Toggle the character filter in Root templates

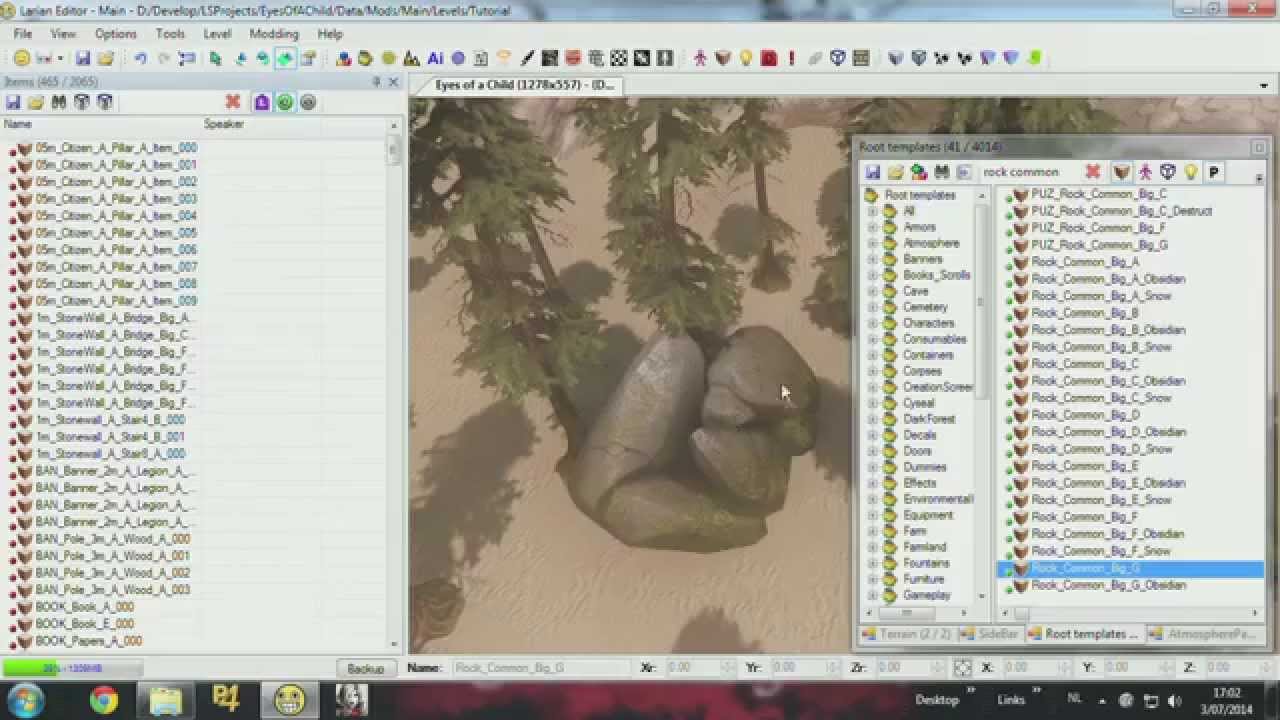[x=1145, y=172]
